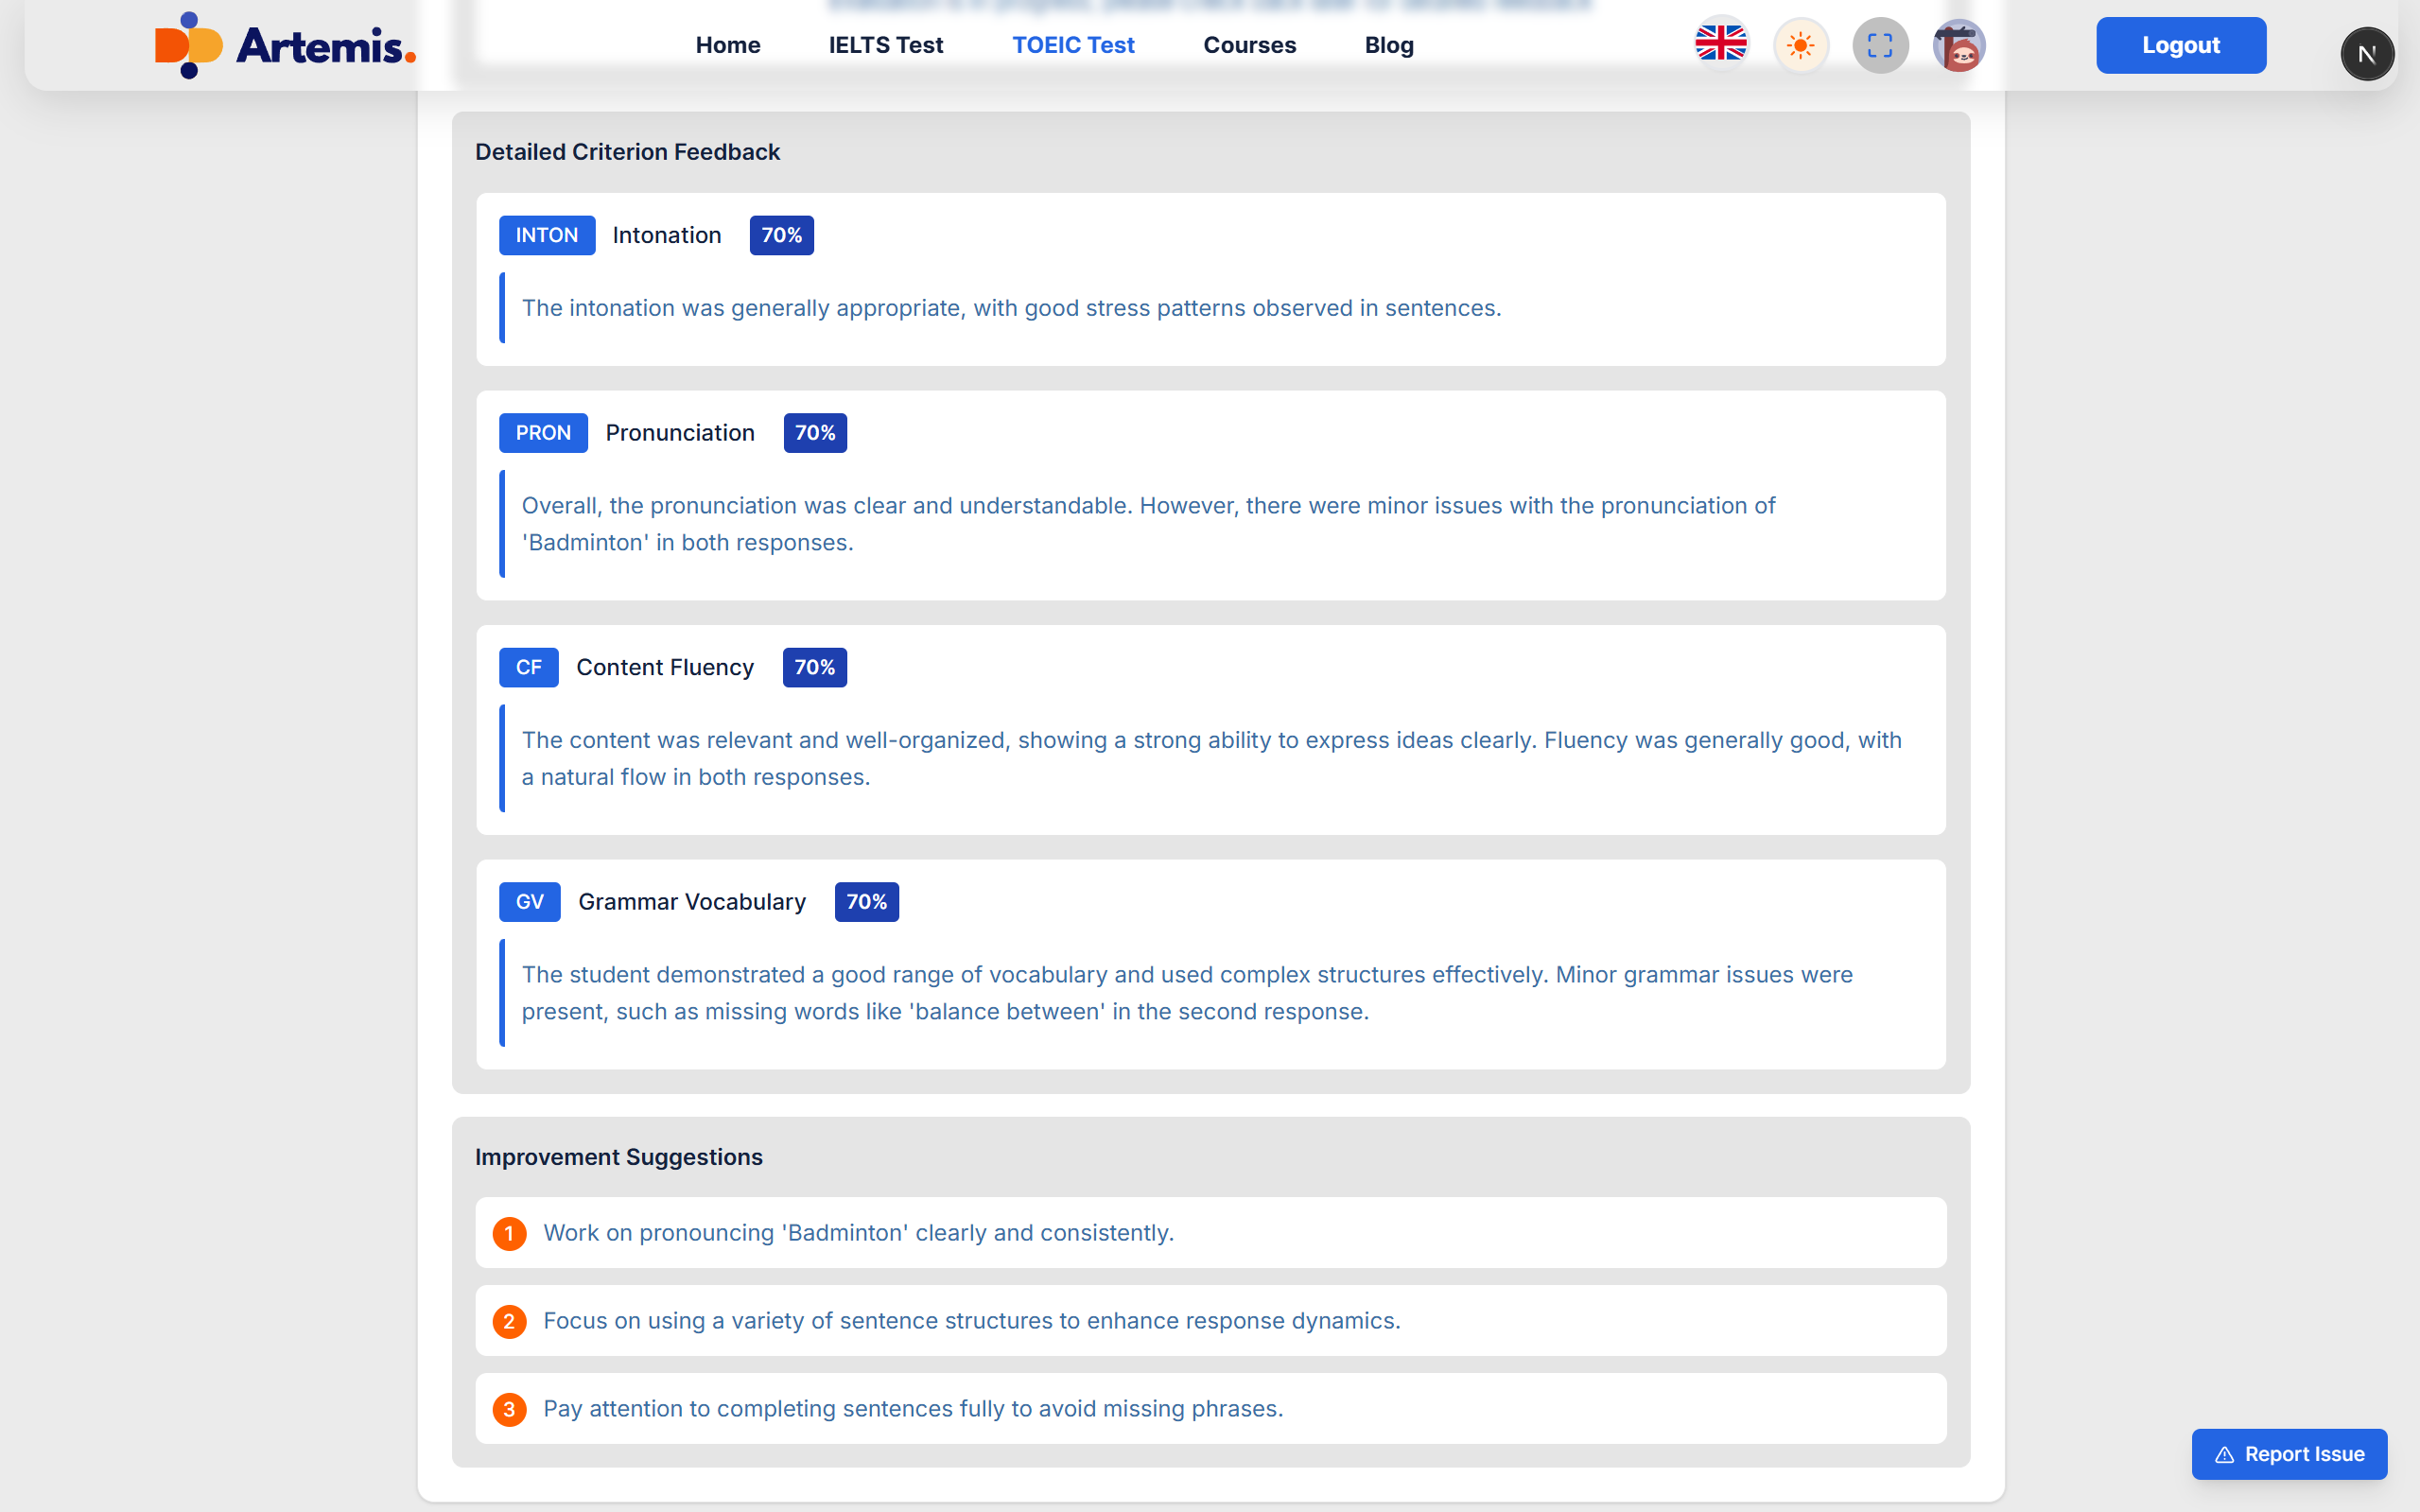Viewport: 2420px width, 1512px height.
Task: Click the Grammar Vocabulary 70% score badge
Action: click(866, 902)
